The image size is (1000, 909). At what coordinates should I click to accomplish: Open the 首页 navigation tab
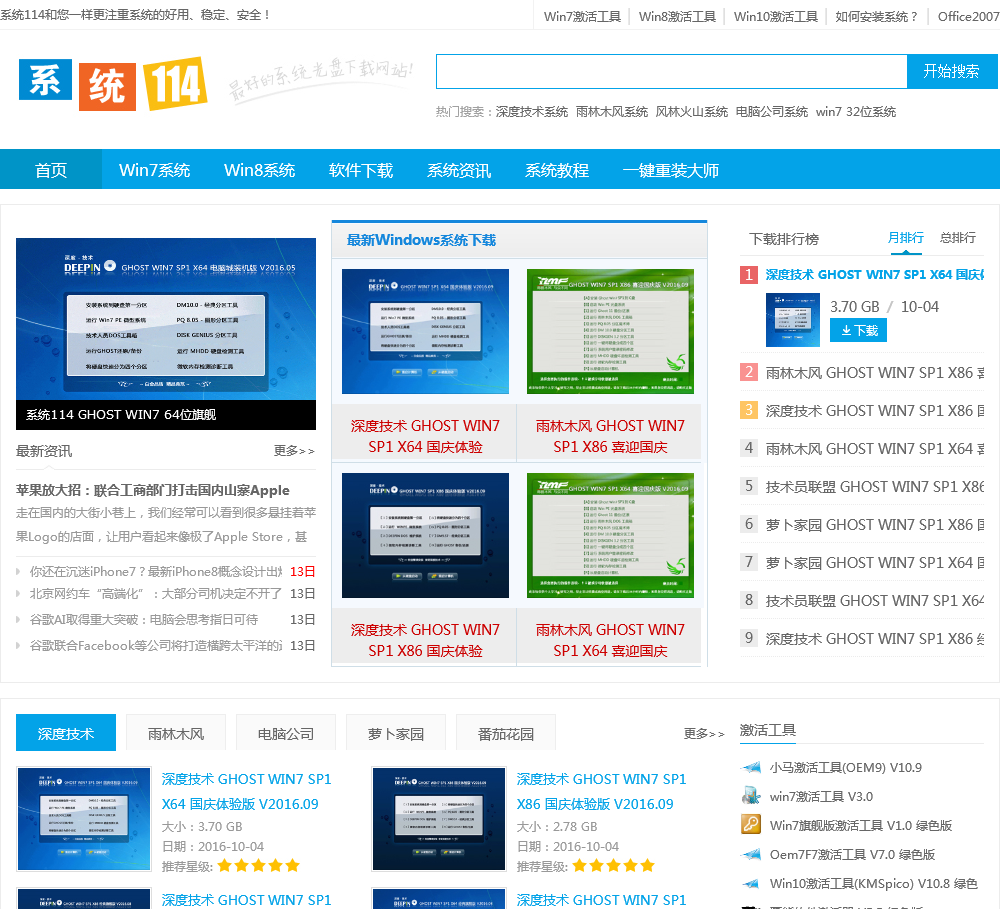pyautogui.click(x=51, y=170)
